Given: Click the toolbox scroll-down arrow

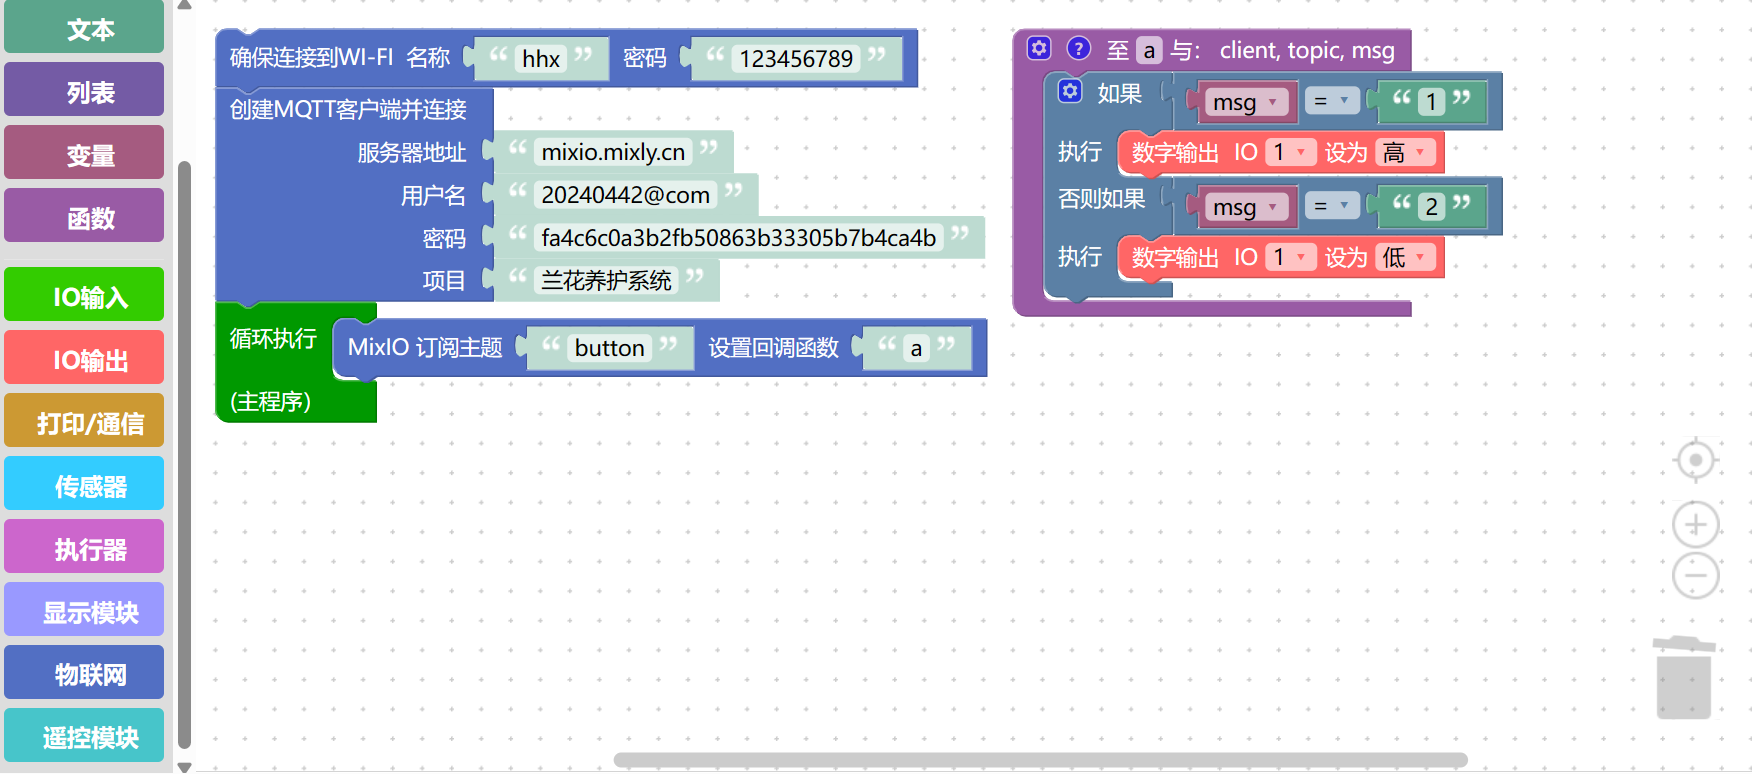Looking at the screenshot, I should pyautogui.click(x=184, y=767).
